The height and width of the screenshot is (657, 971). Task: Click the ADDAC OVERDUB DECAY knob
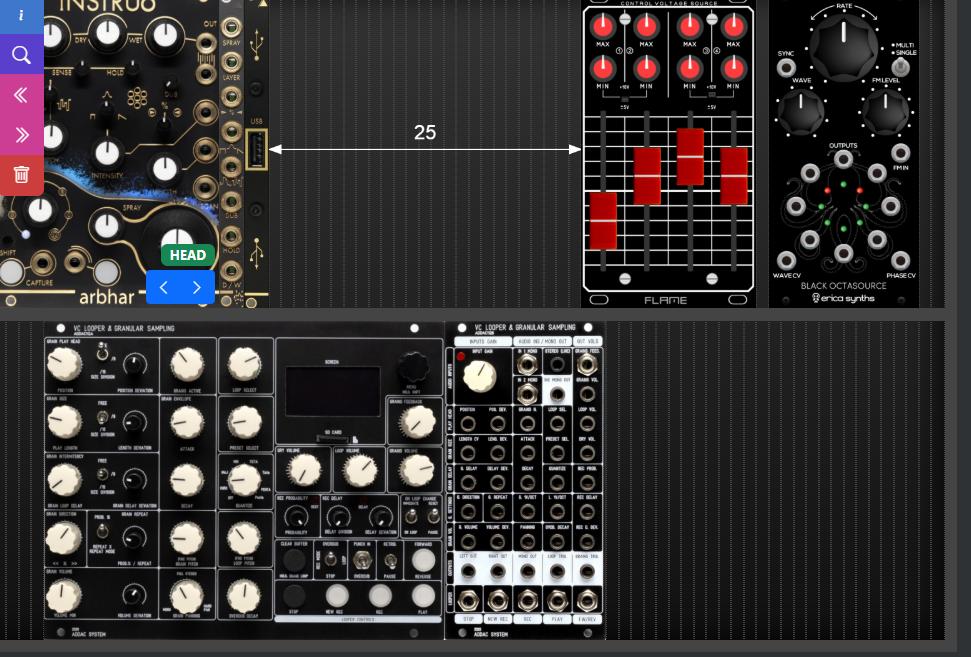[x=245, y=596]
